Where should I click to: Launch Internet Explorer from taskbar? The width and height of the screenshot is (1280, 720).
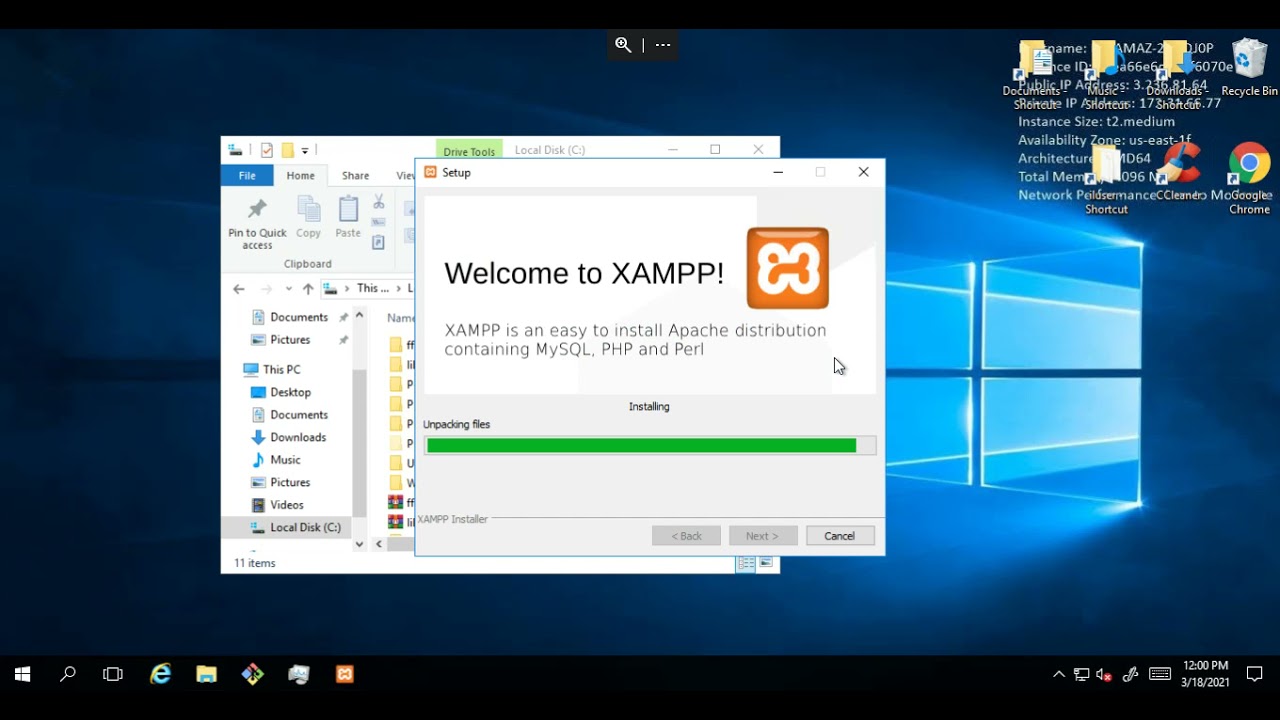point(160,674)
